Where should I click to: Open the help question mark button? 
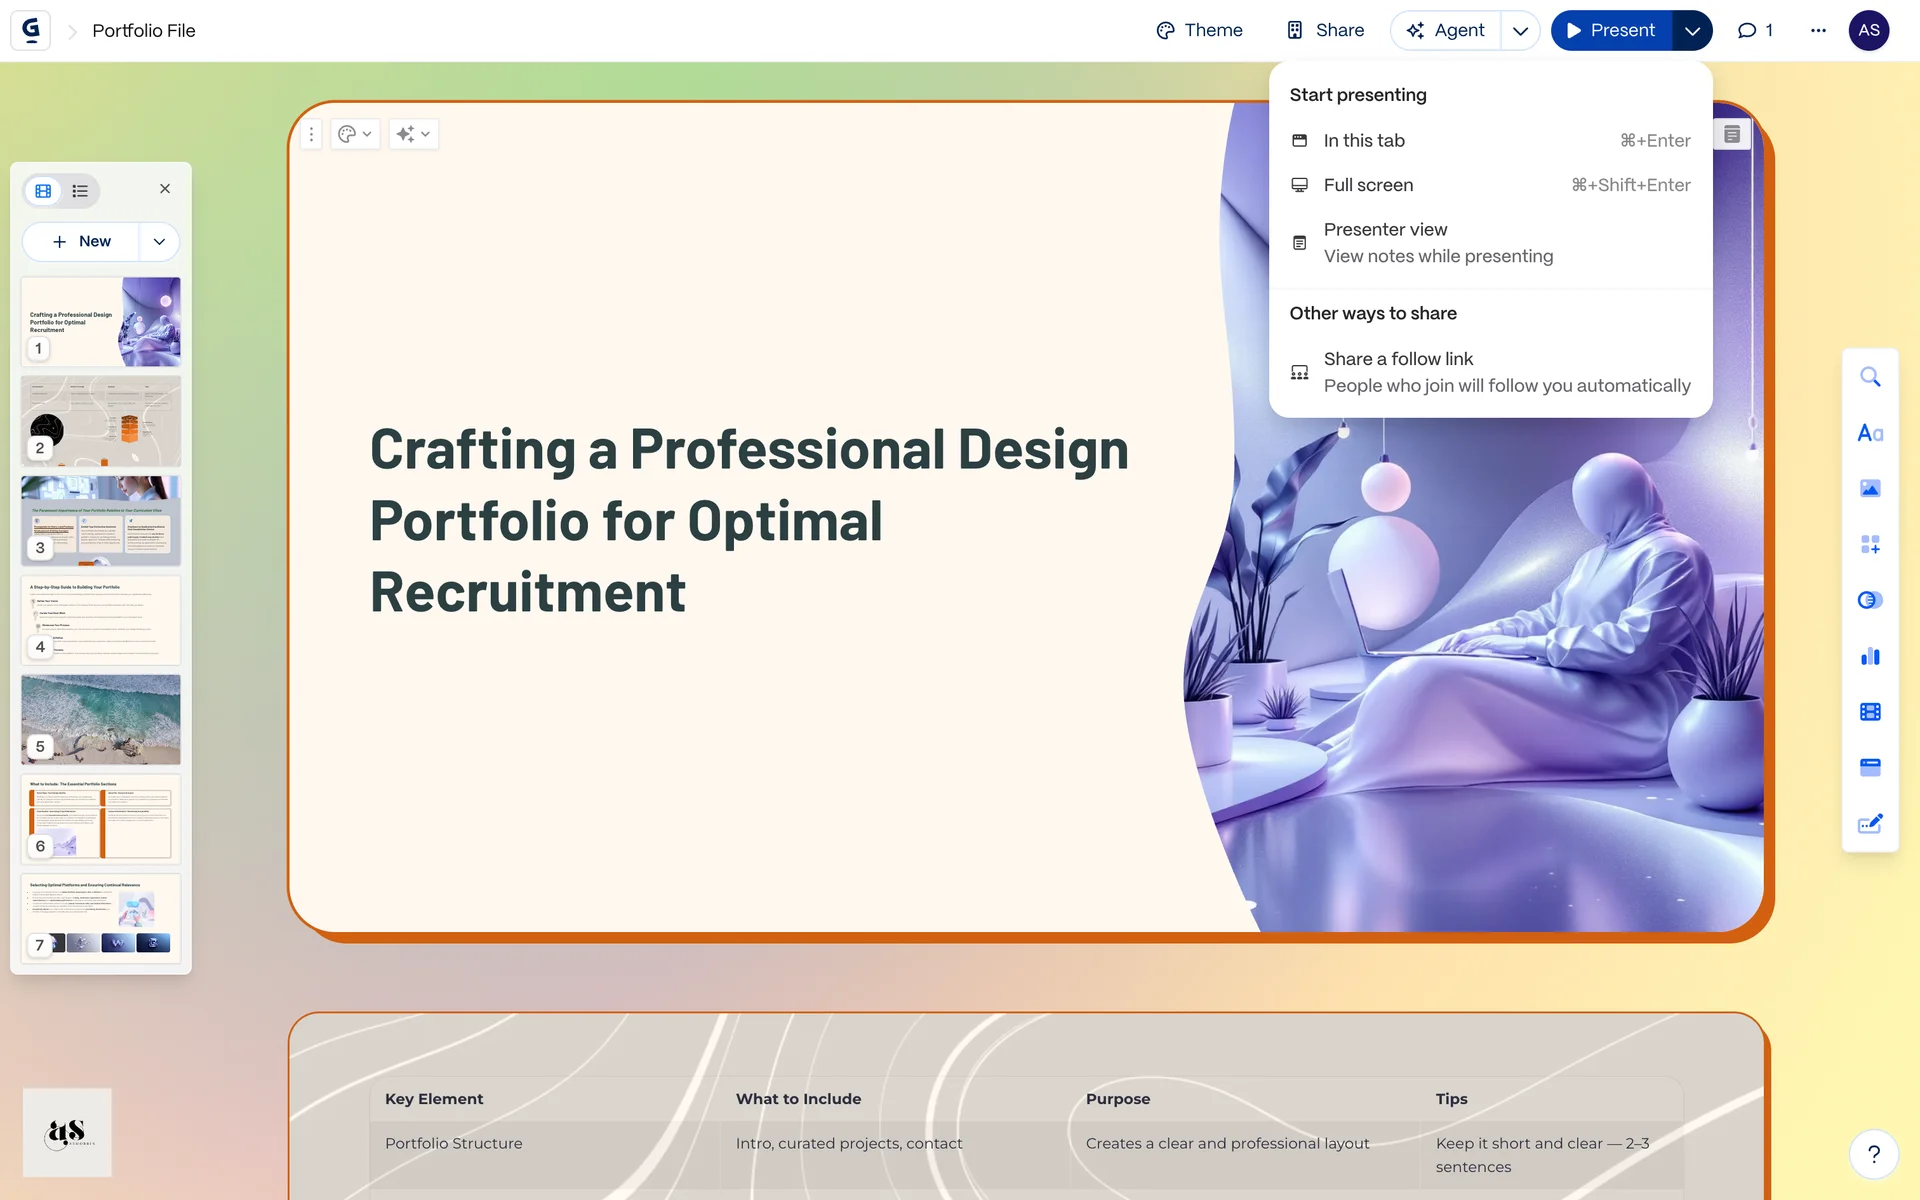(x=1874, y=1154)
